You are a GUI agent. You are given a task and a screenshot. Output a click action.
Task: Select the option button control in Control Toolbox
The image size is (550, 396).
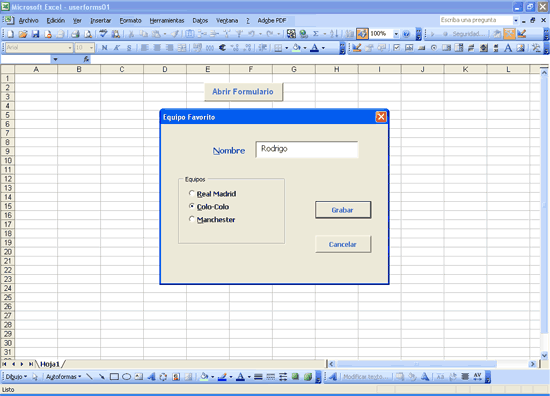434,48
